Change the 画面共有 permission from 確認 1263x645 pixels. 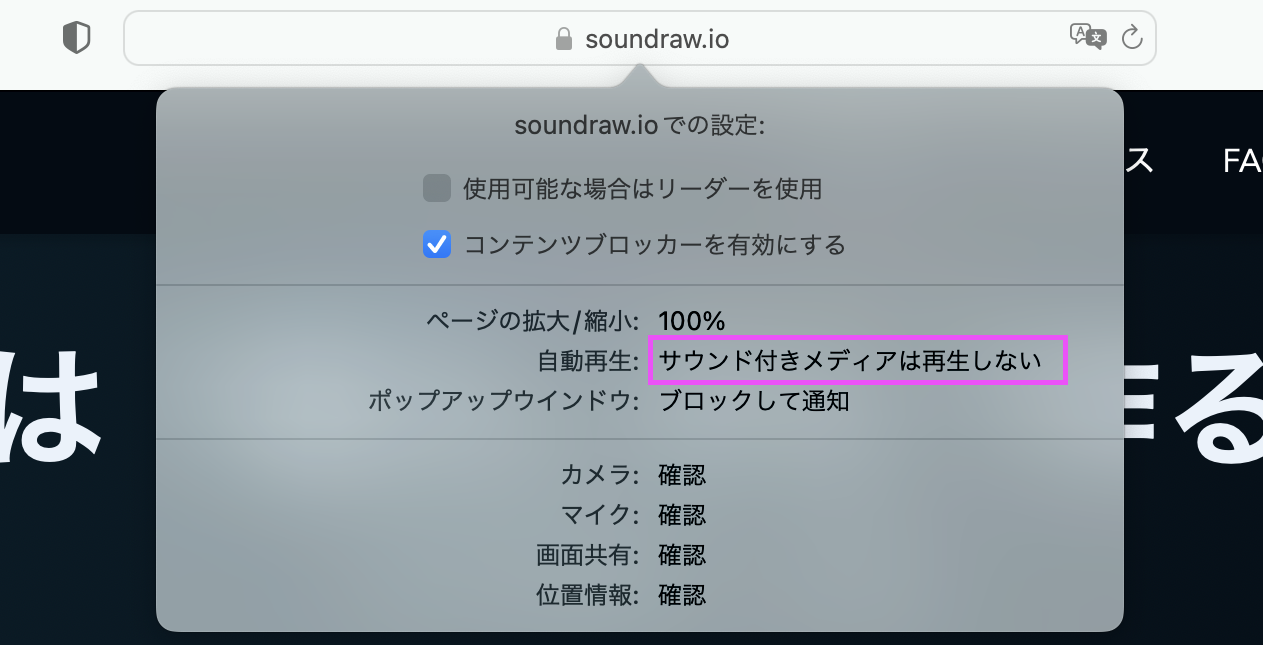(x=682, y=555)
